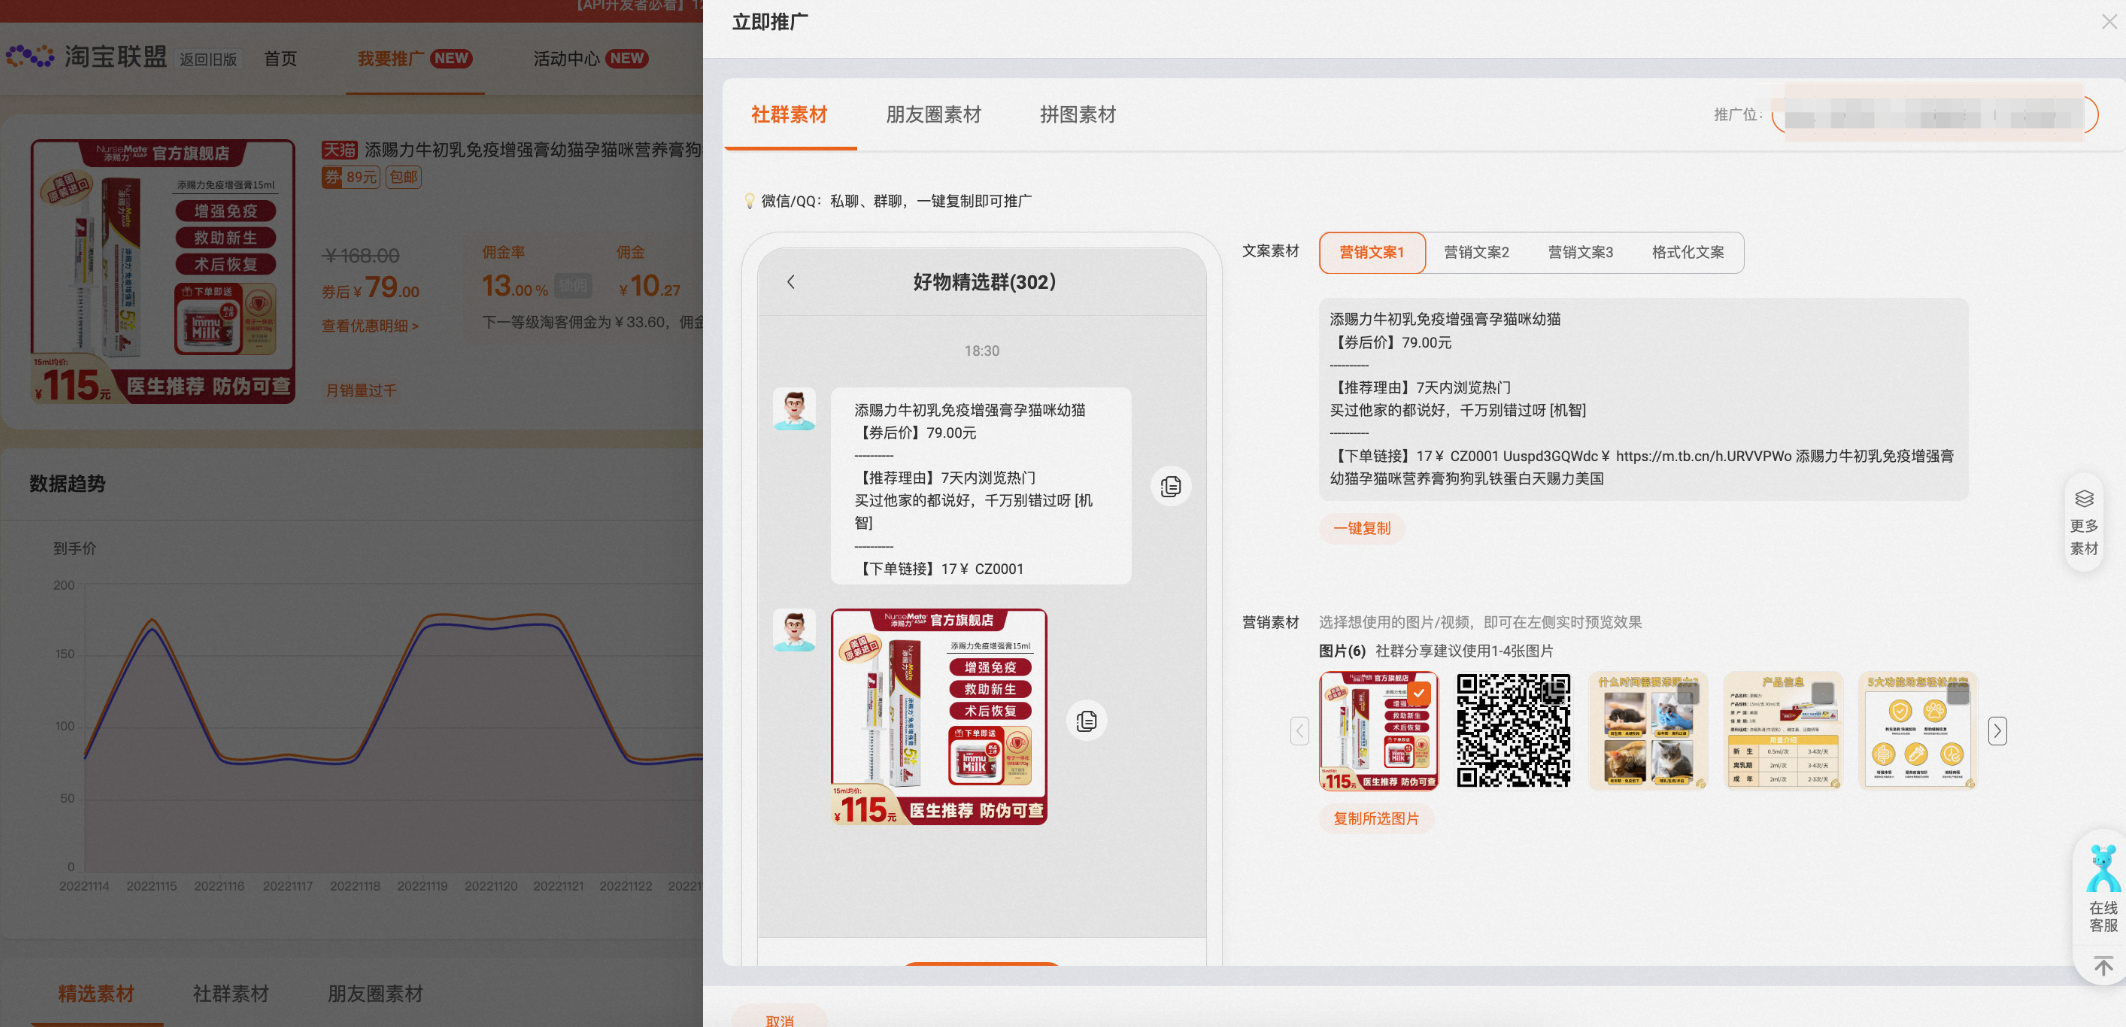2126x1027 pixels.
Task: Copy the chat image message with copy icon
Action: (1087, 721)
